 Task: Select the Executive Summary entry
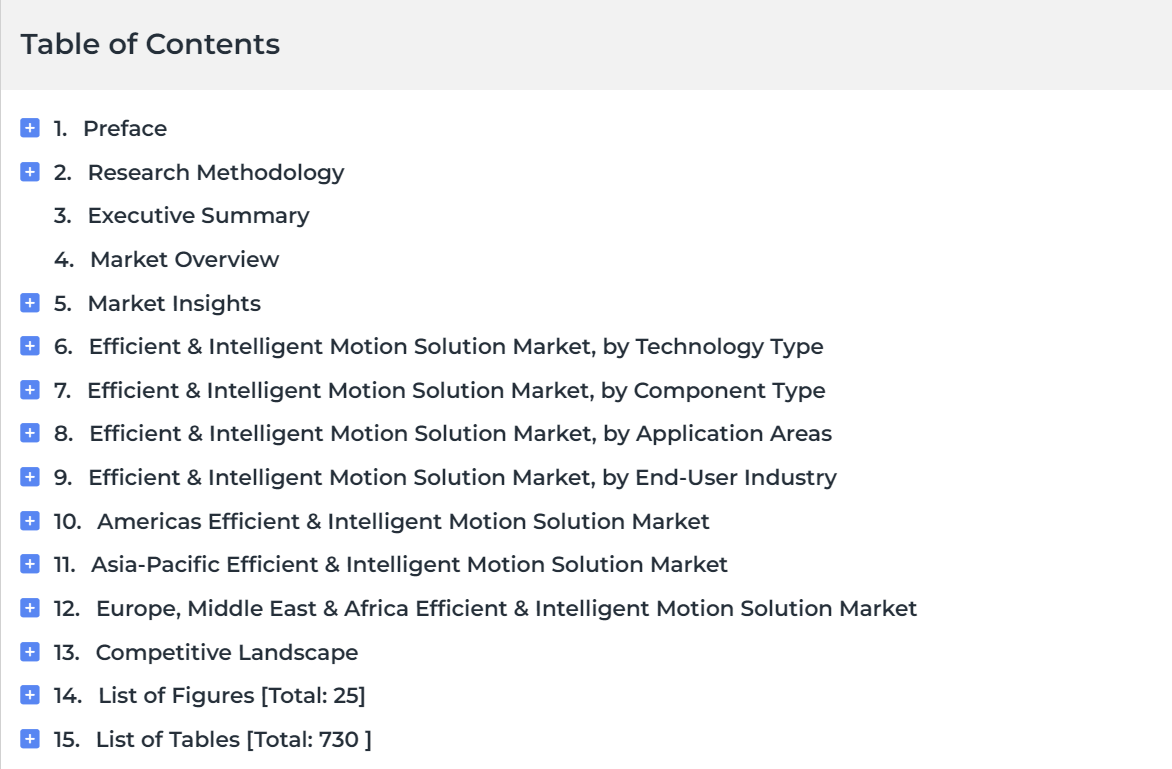(198, 215)
